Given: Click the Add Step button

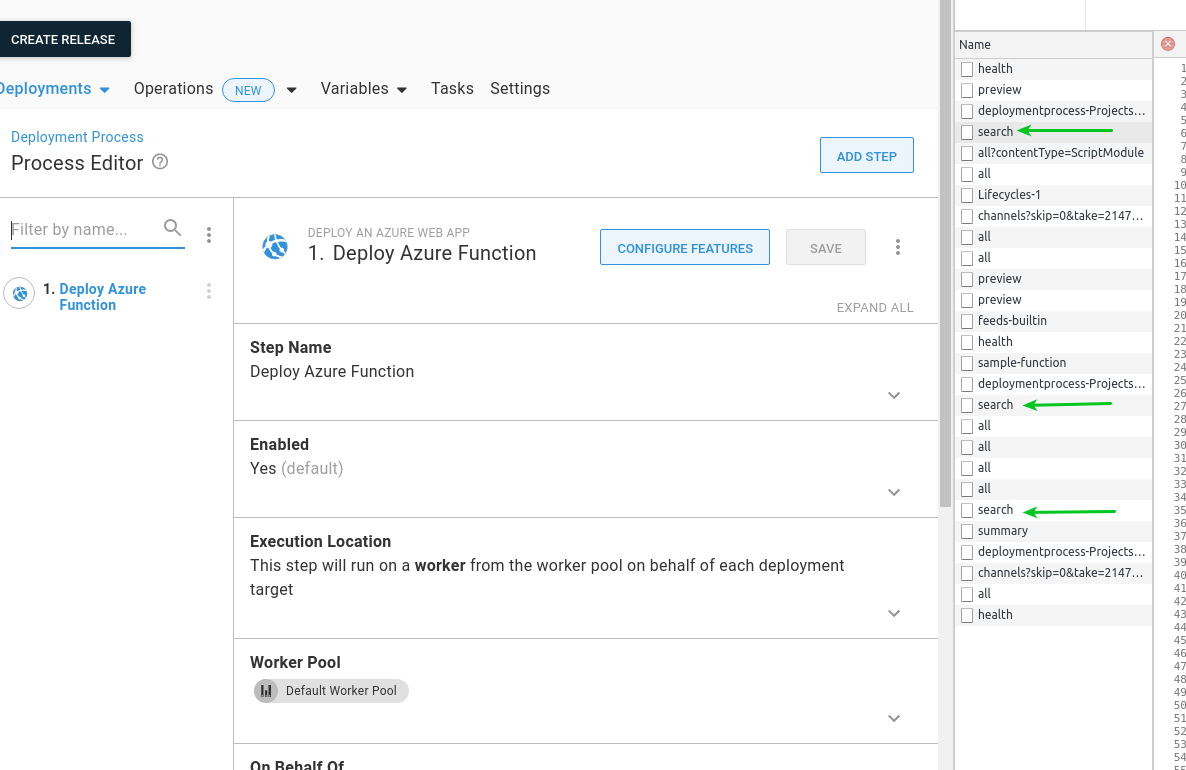Looking at the screenshot, I should (867, 155).
